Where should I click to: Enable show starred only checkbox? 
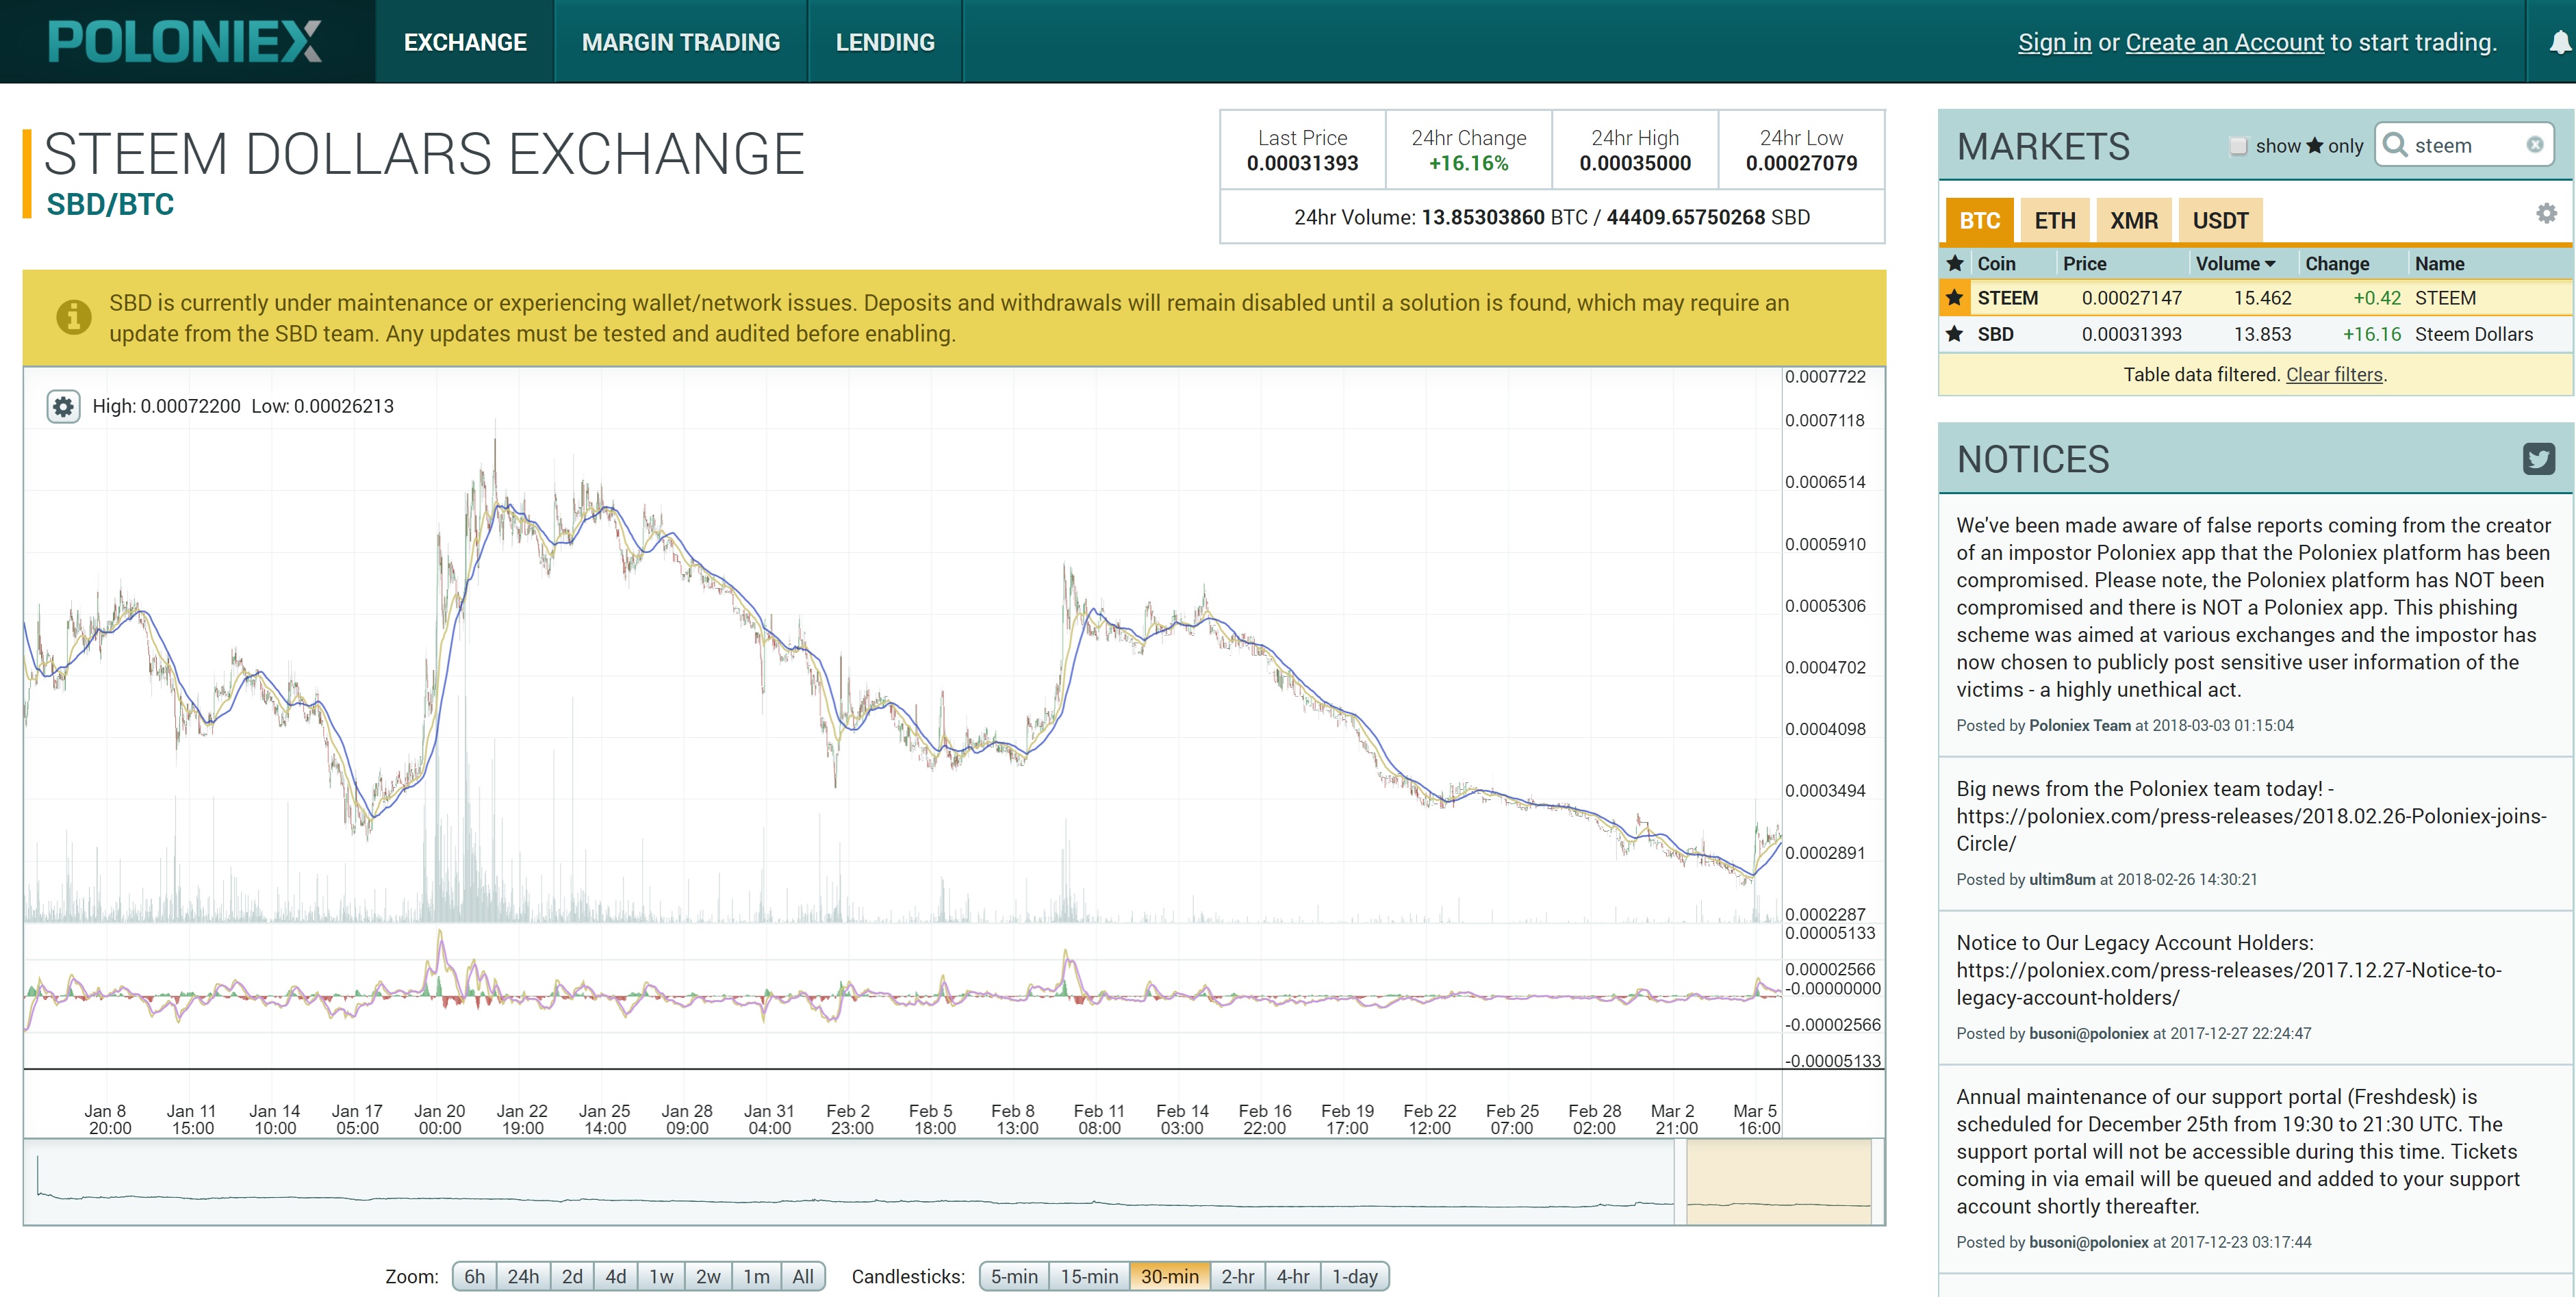click(x=2238, y=146)
